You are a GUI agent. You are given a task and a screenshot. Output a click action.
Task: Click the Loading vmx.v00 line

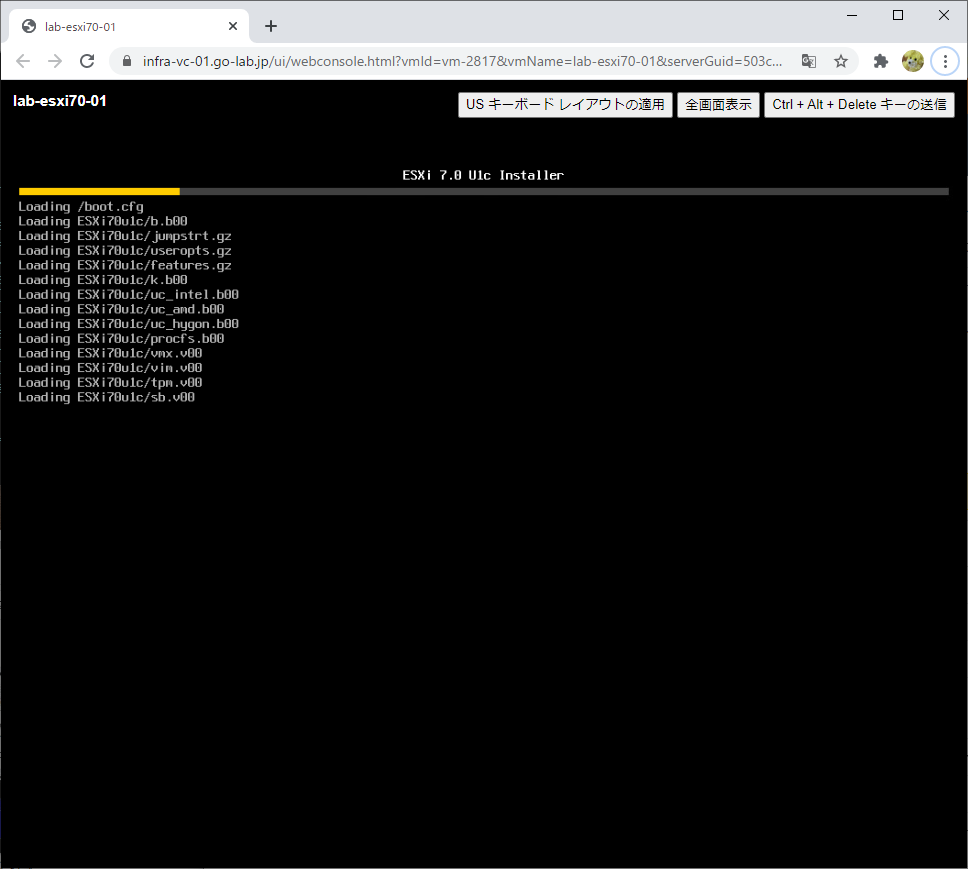click(x=110, y=353)
